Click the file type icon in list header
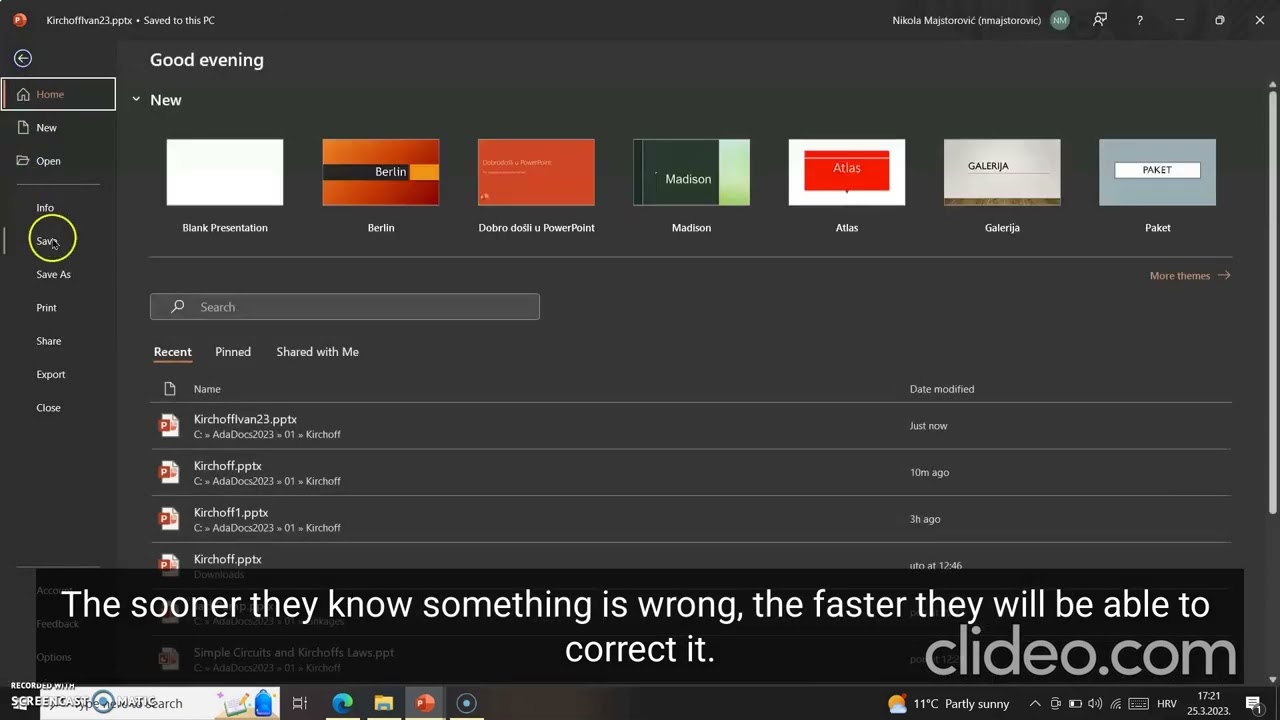The width and height of the screenshot is (1280, 720). coord(170,389)
